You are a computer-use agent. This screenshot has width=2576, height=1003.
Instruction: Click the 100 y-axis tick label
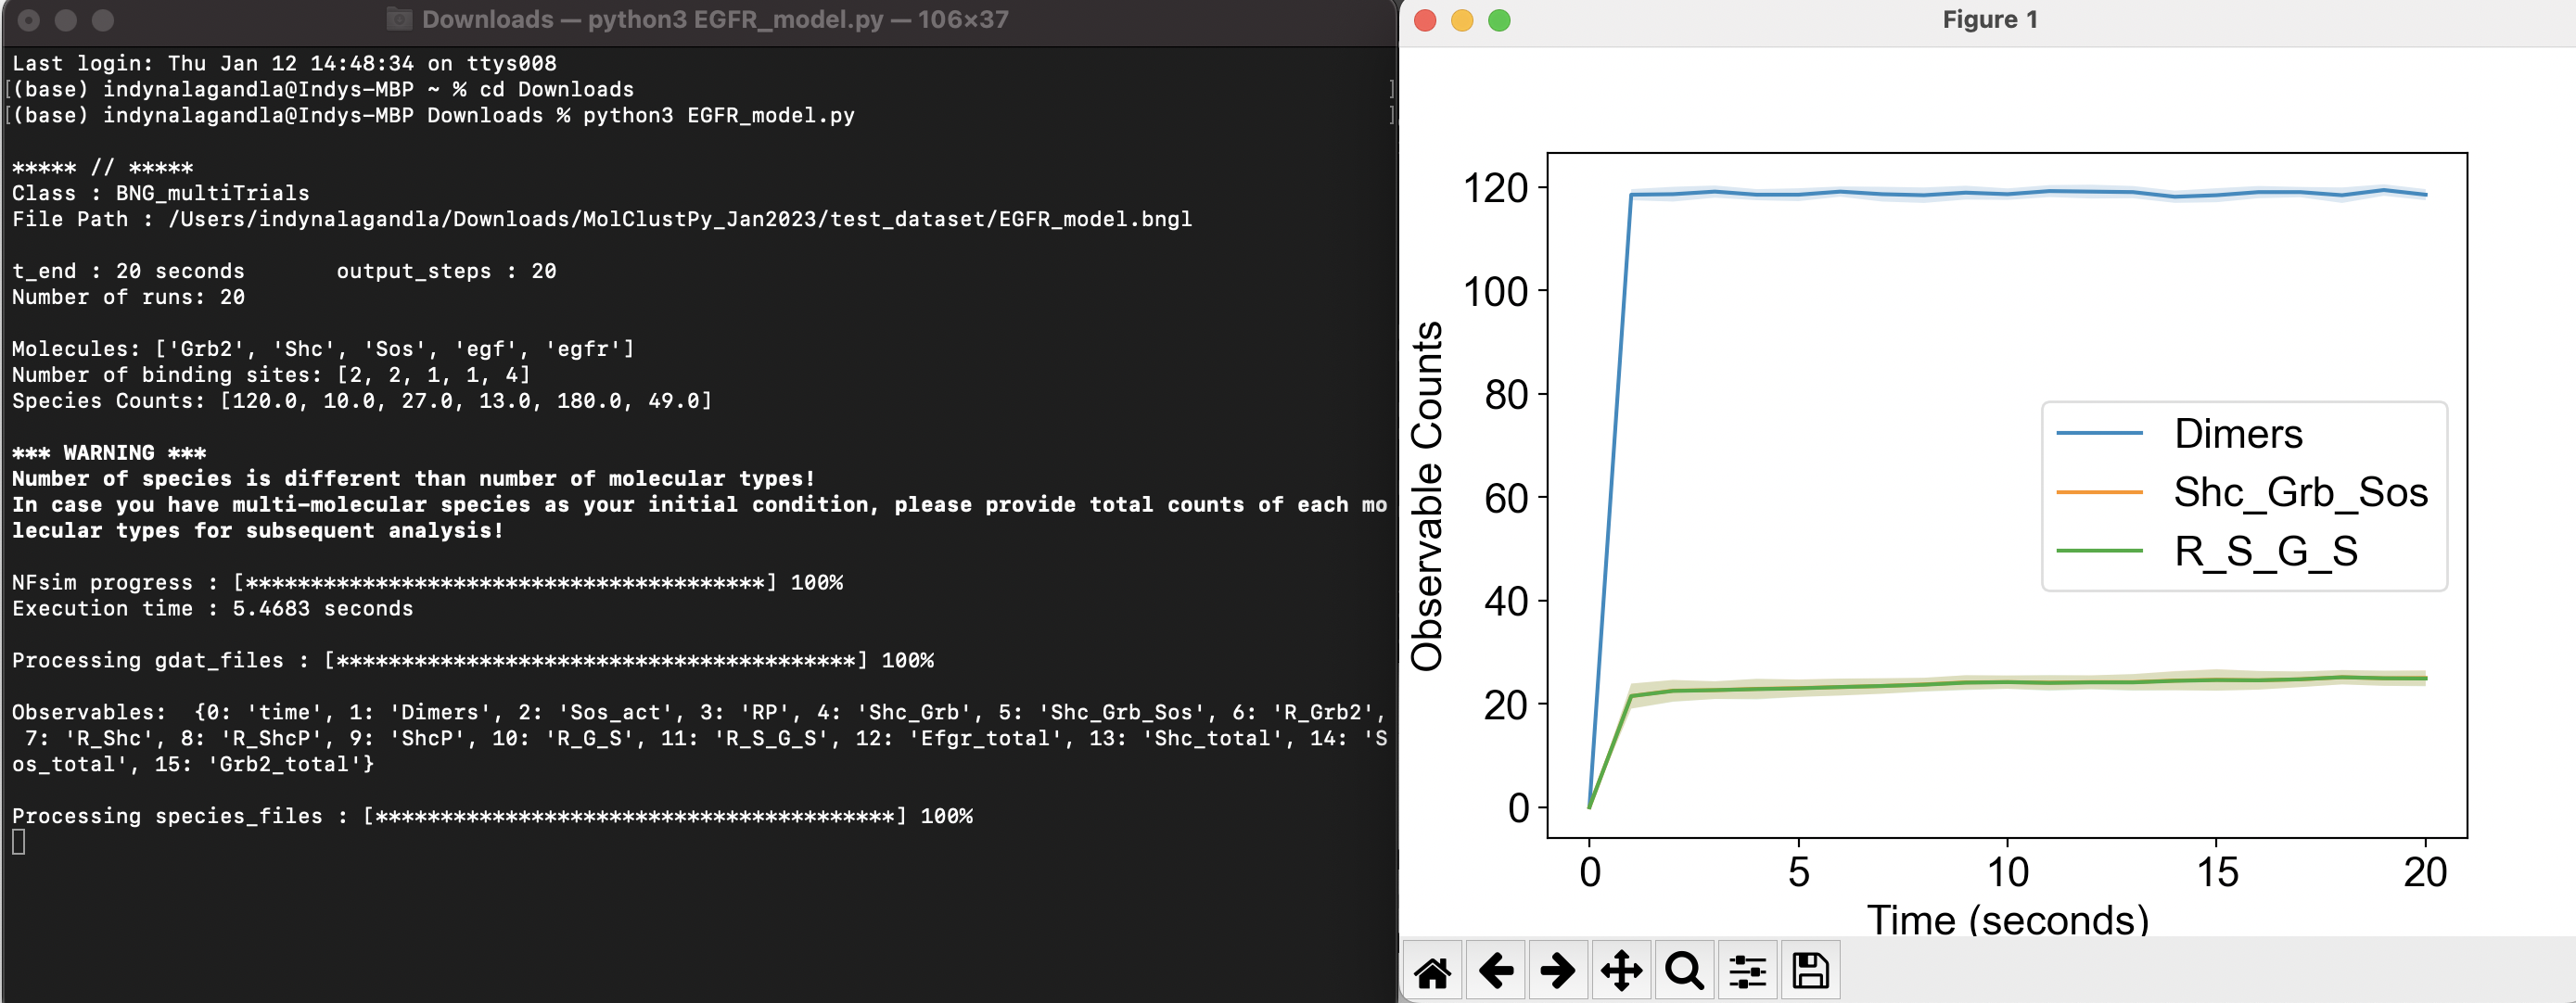click(x=1495, y=291)
